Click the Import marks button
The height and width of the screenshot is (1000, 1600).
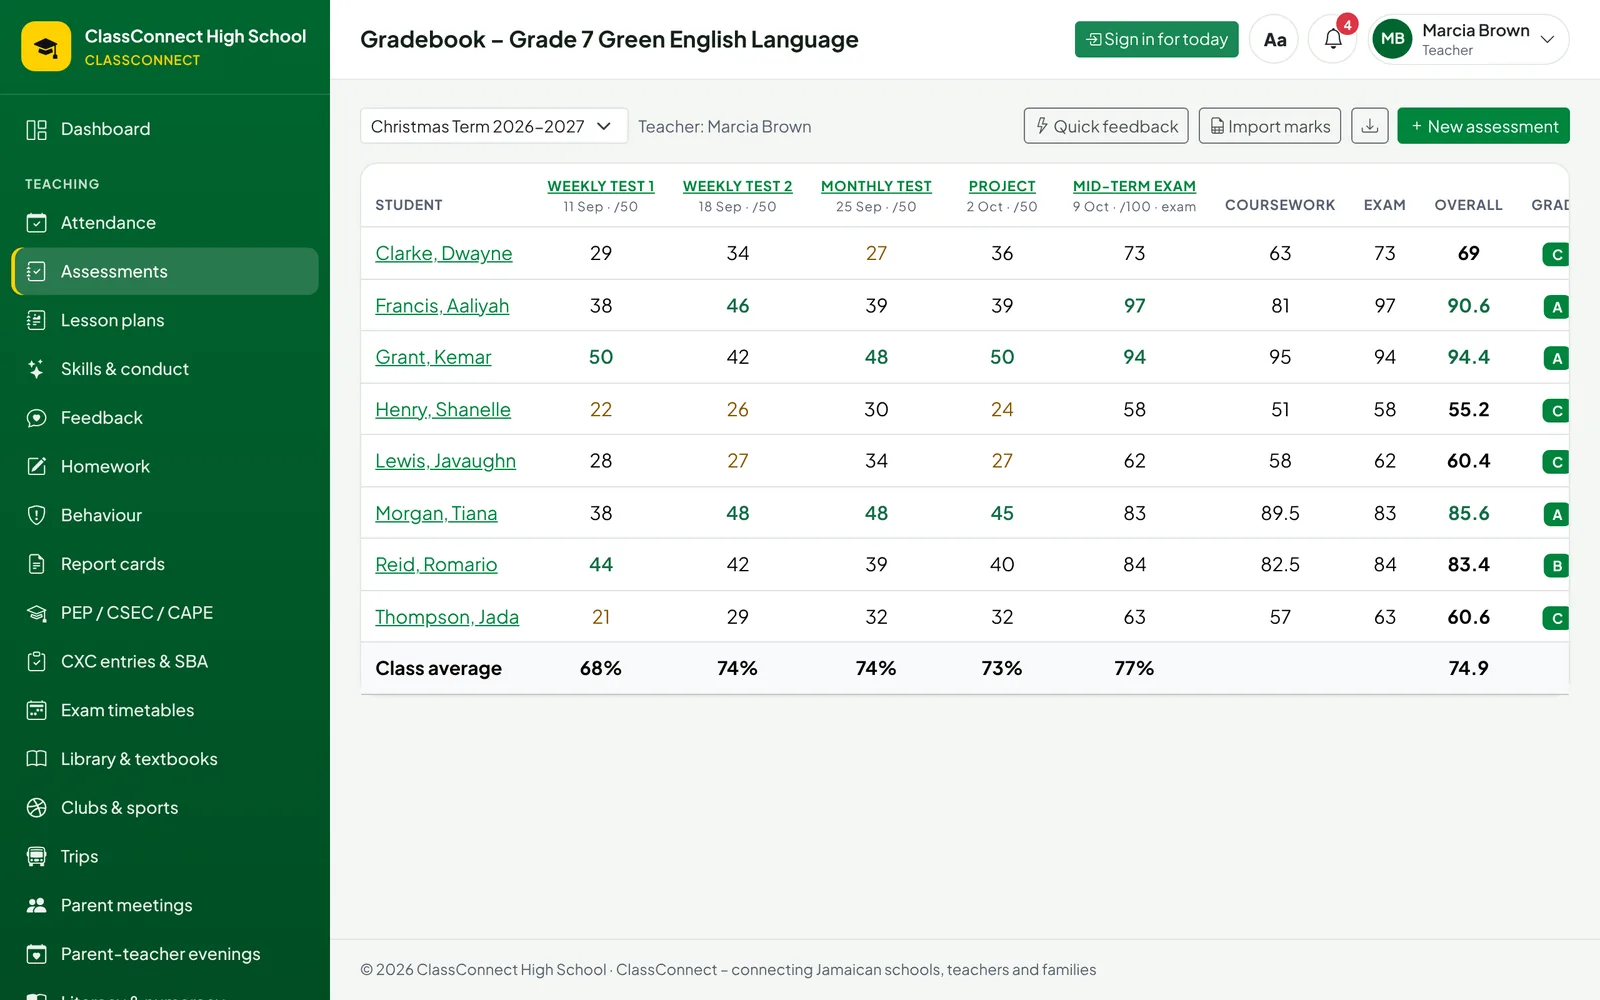[1270, 126]
